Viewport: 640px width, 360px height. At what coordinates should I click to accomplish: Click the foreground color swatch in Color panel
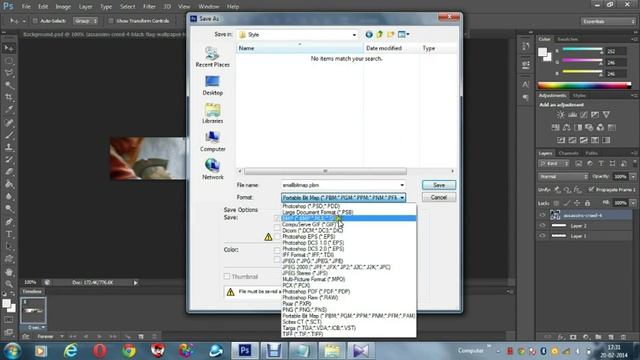542,52
